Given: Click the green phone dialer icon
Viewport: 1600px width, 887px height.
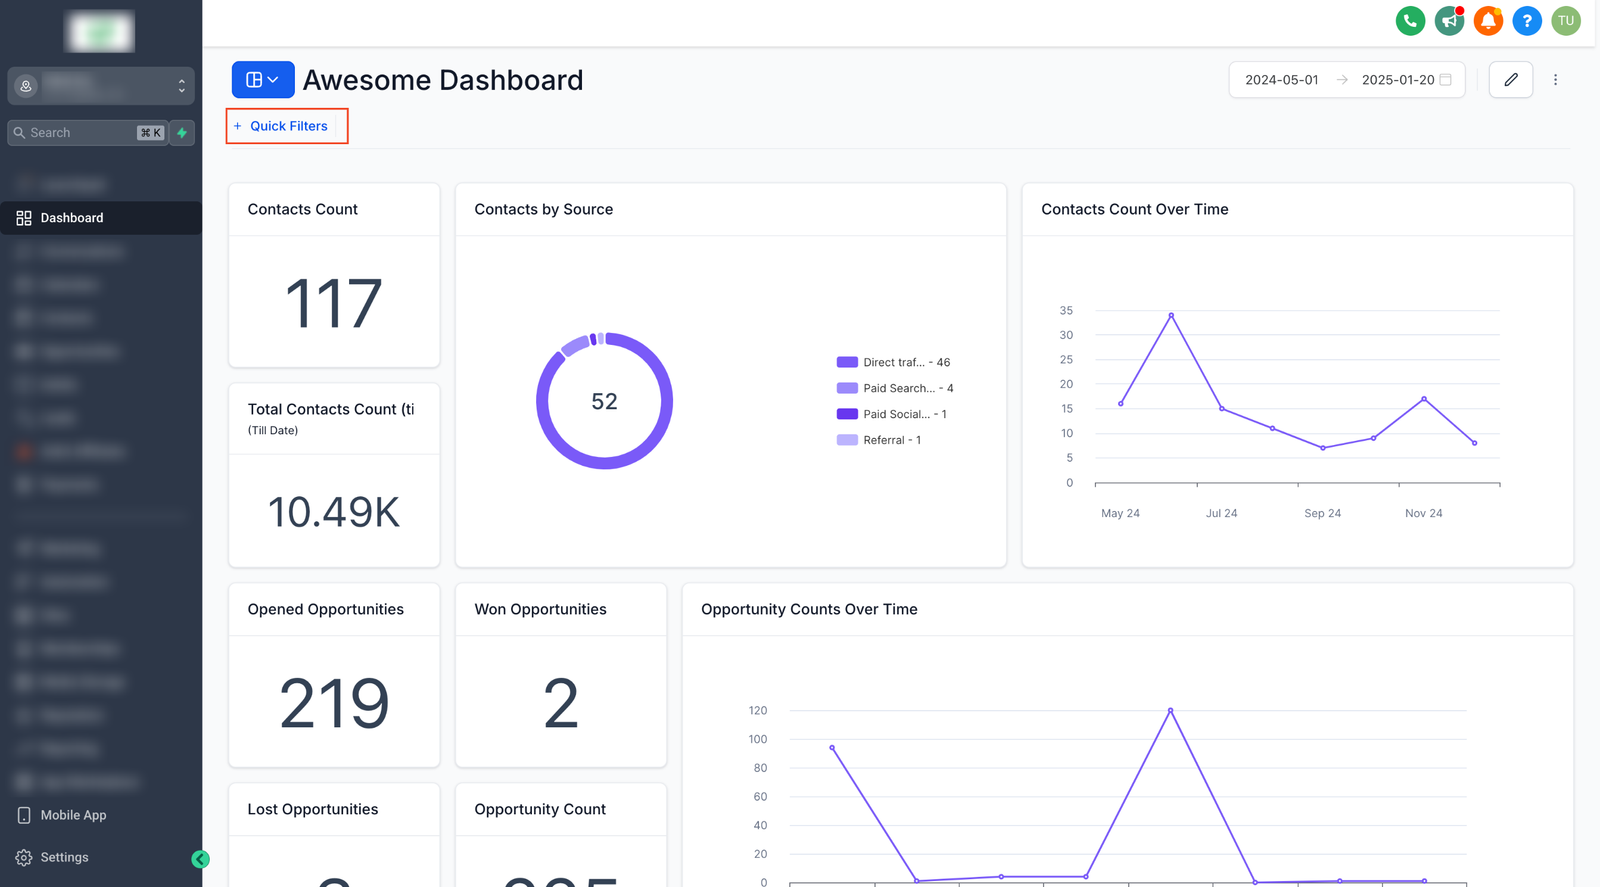Looking at the screenshot, I should 1410,21.
